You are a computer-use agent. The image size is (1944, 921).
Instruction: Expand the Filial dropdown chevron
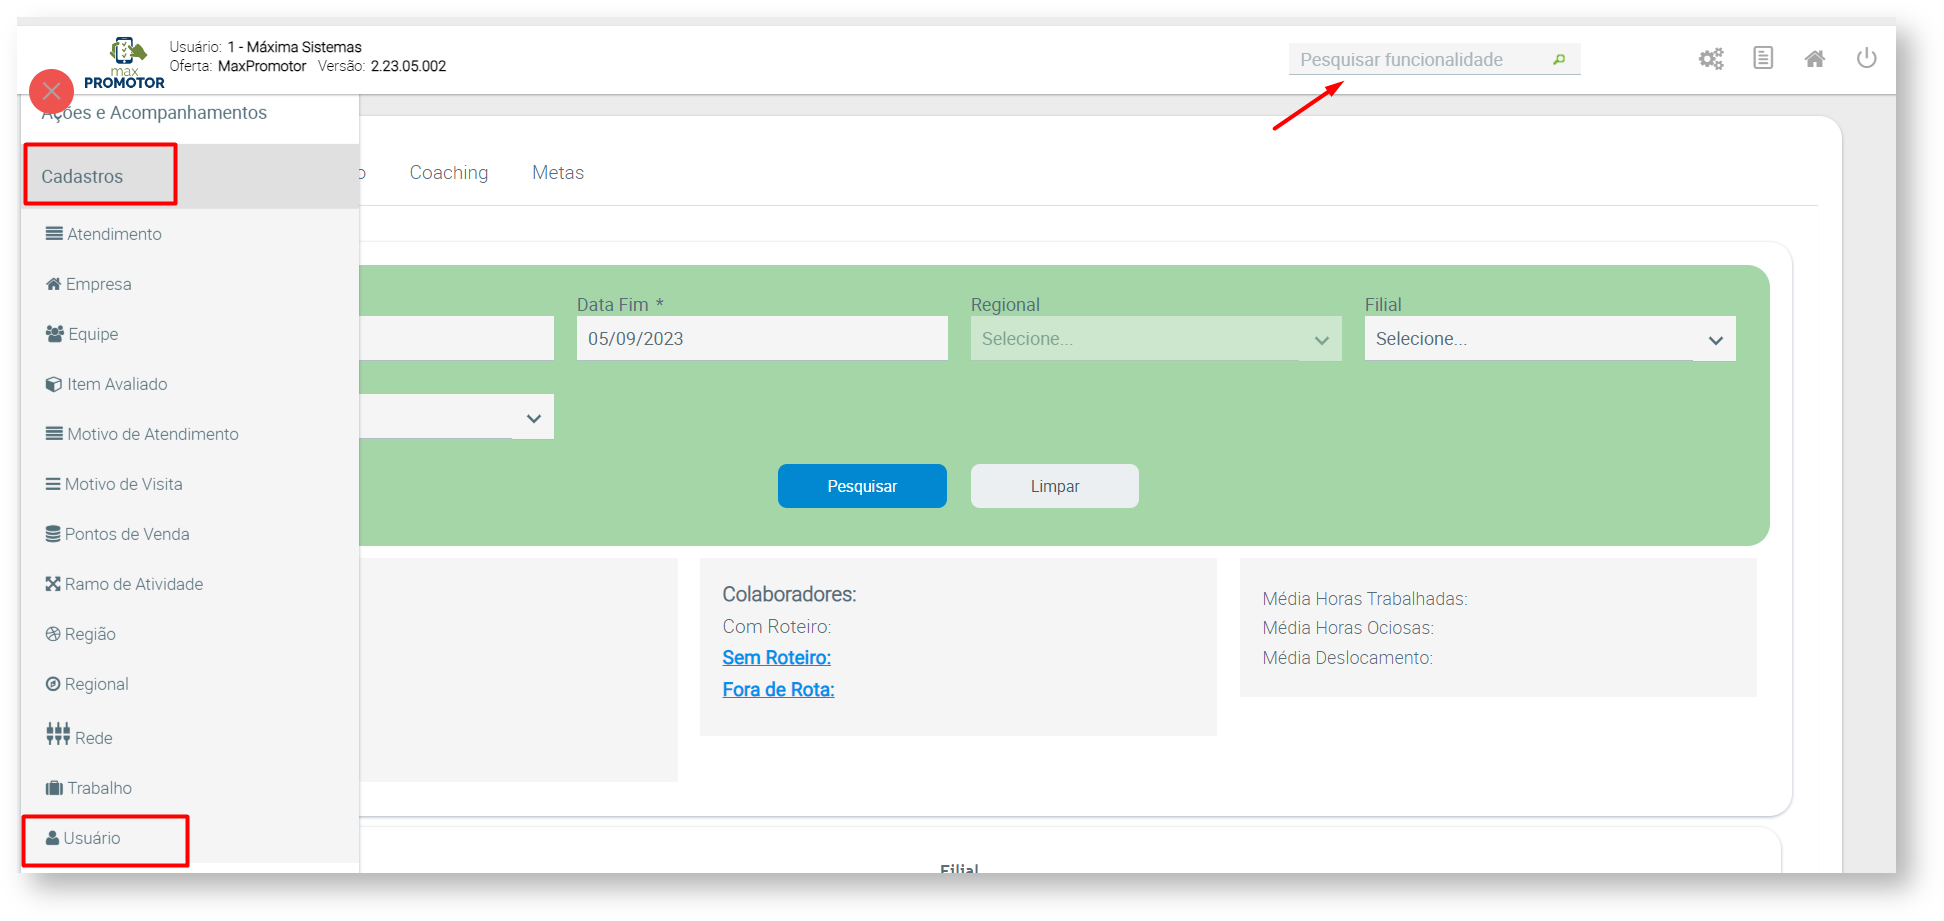1716,340
